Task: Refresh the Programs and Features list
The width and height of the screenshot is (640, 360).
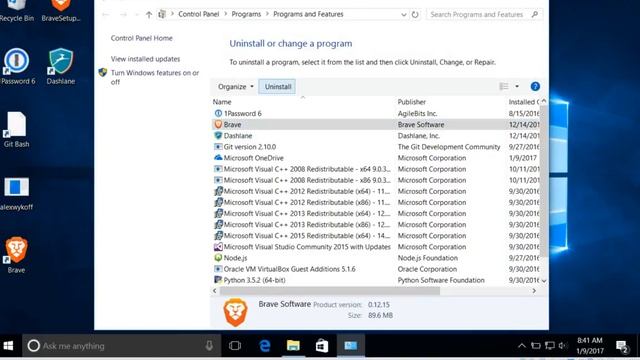Action: coord(415,15)
